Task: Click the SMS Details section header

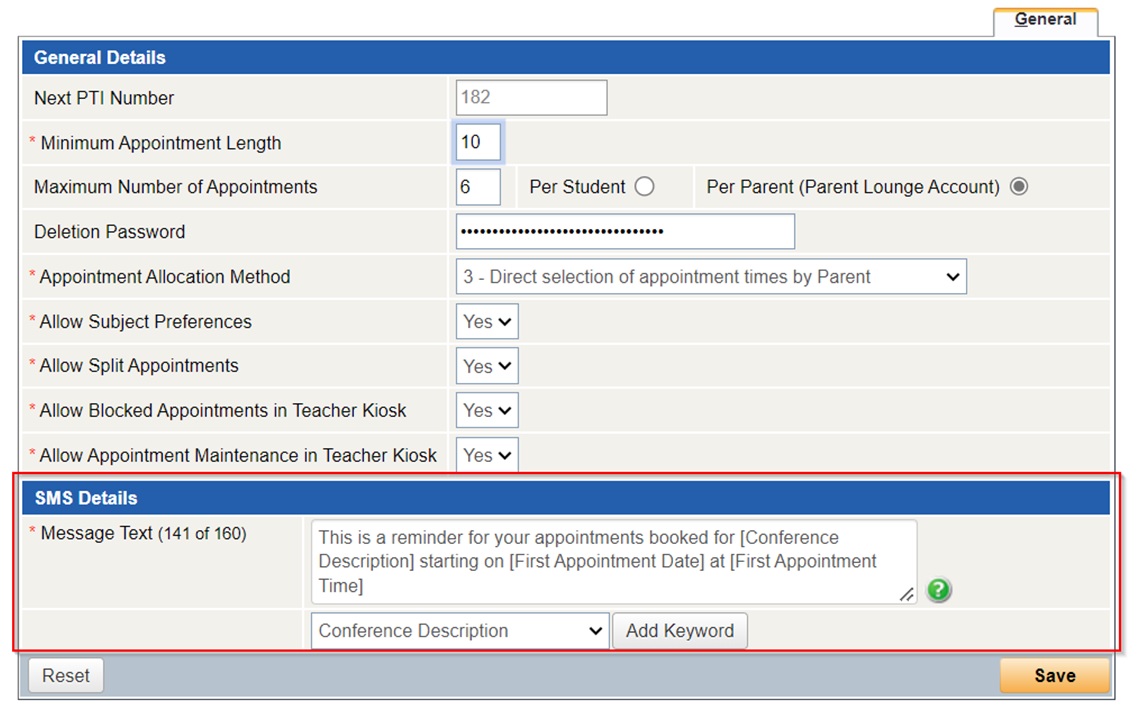Action: pyautogui.click(x=565, y=498)
